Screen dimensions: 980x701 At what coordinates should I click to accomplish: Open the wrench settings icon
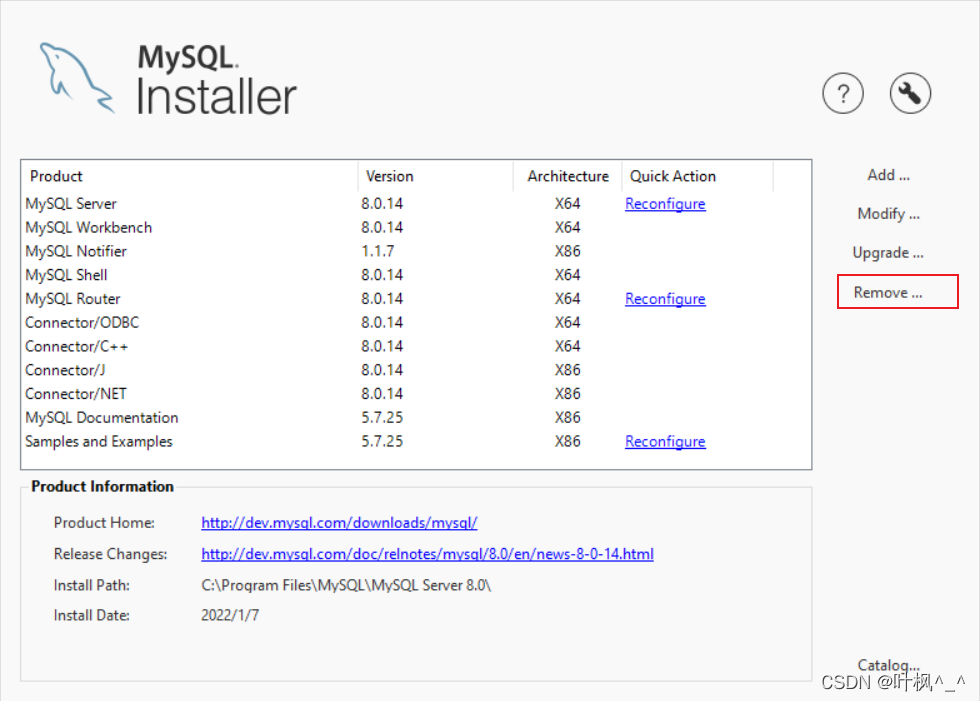[x=910, y=94]
